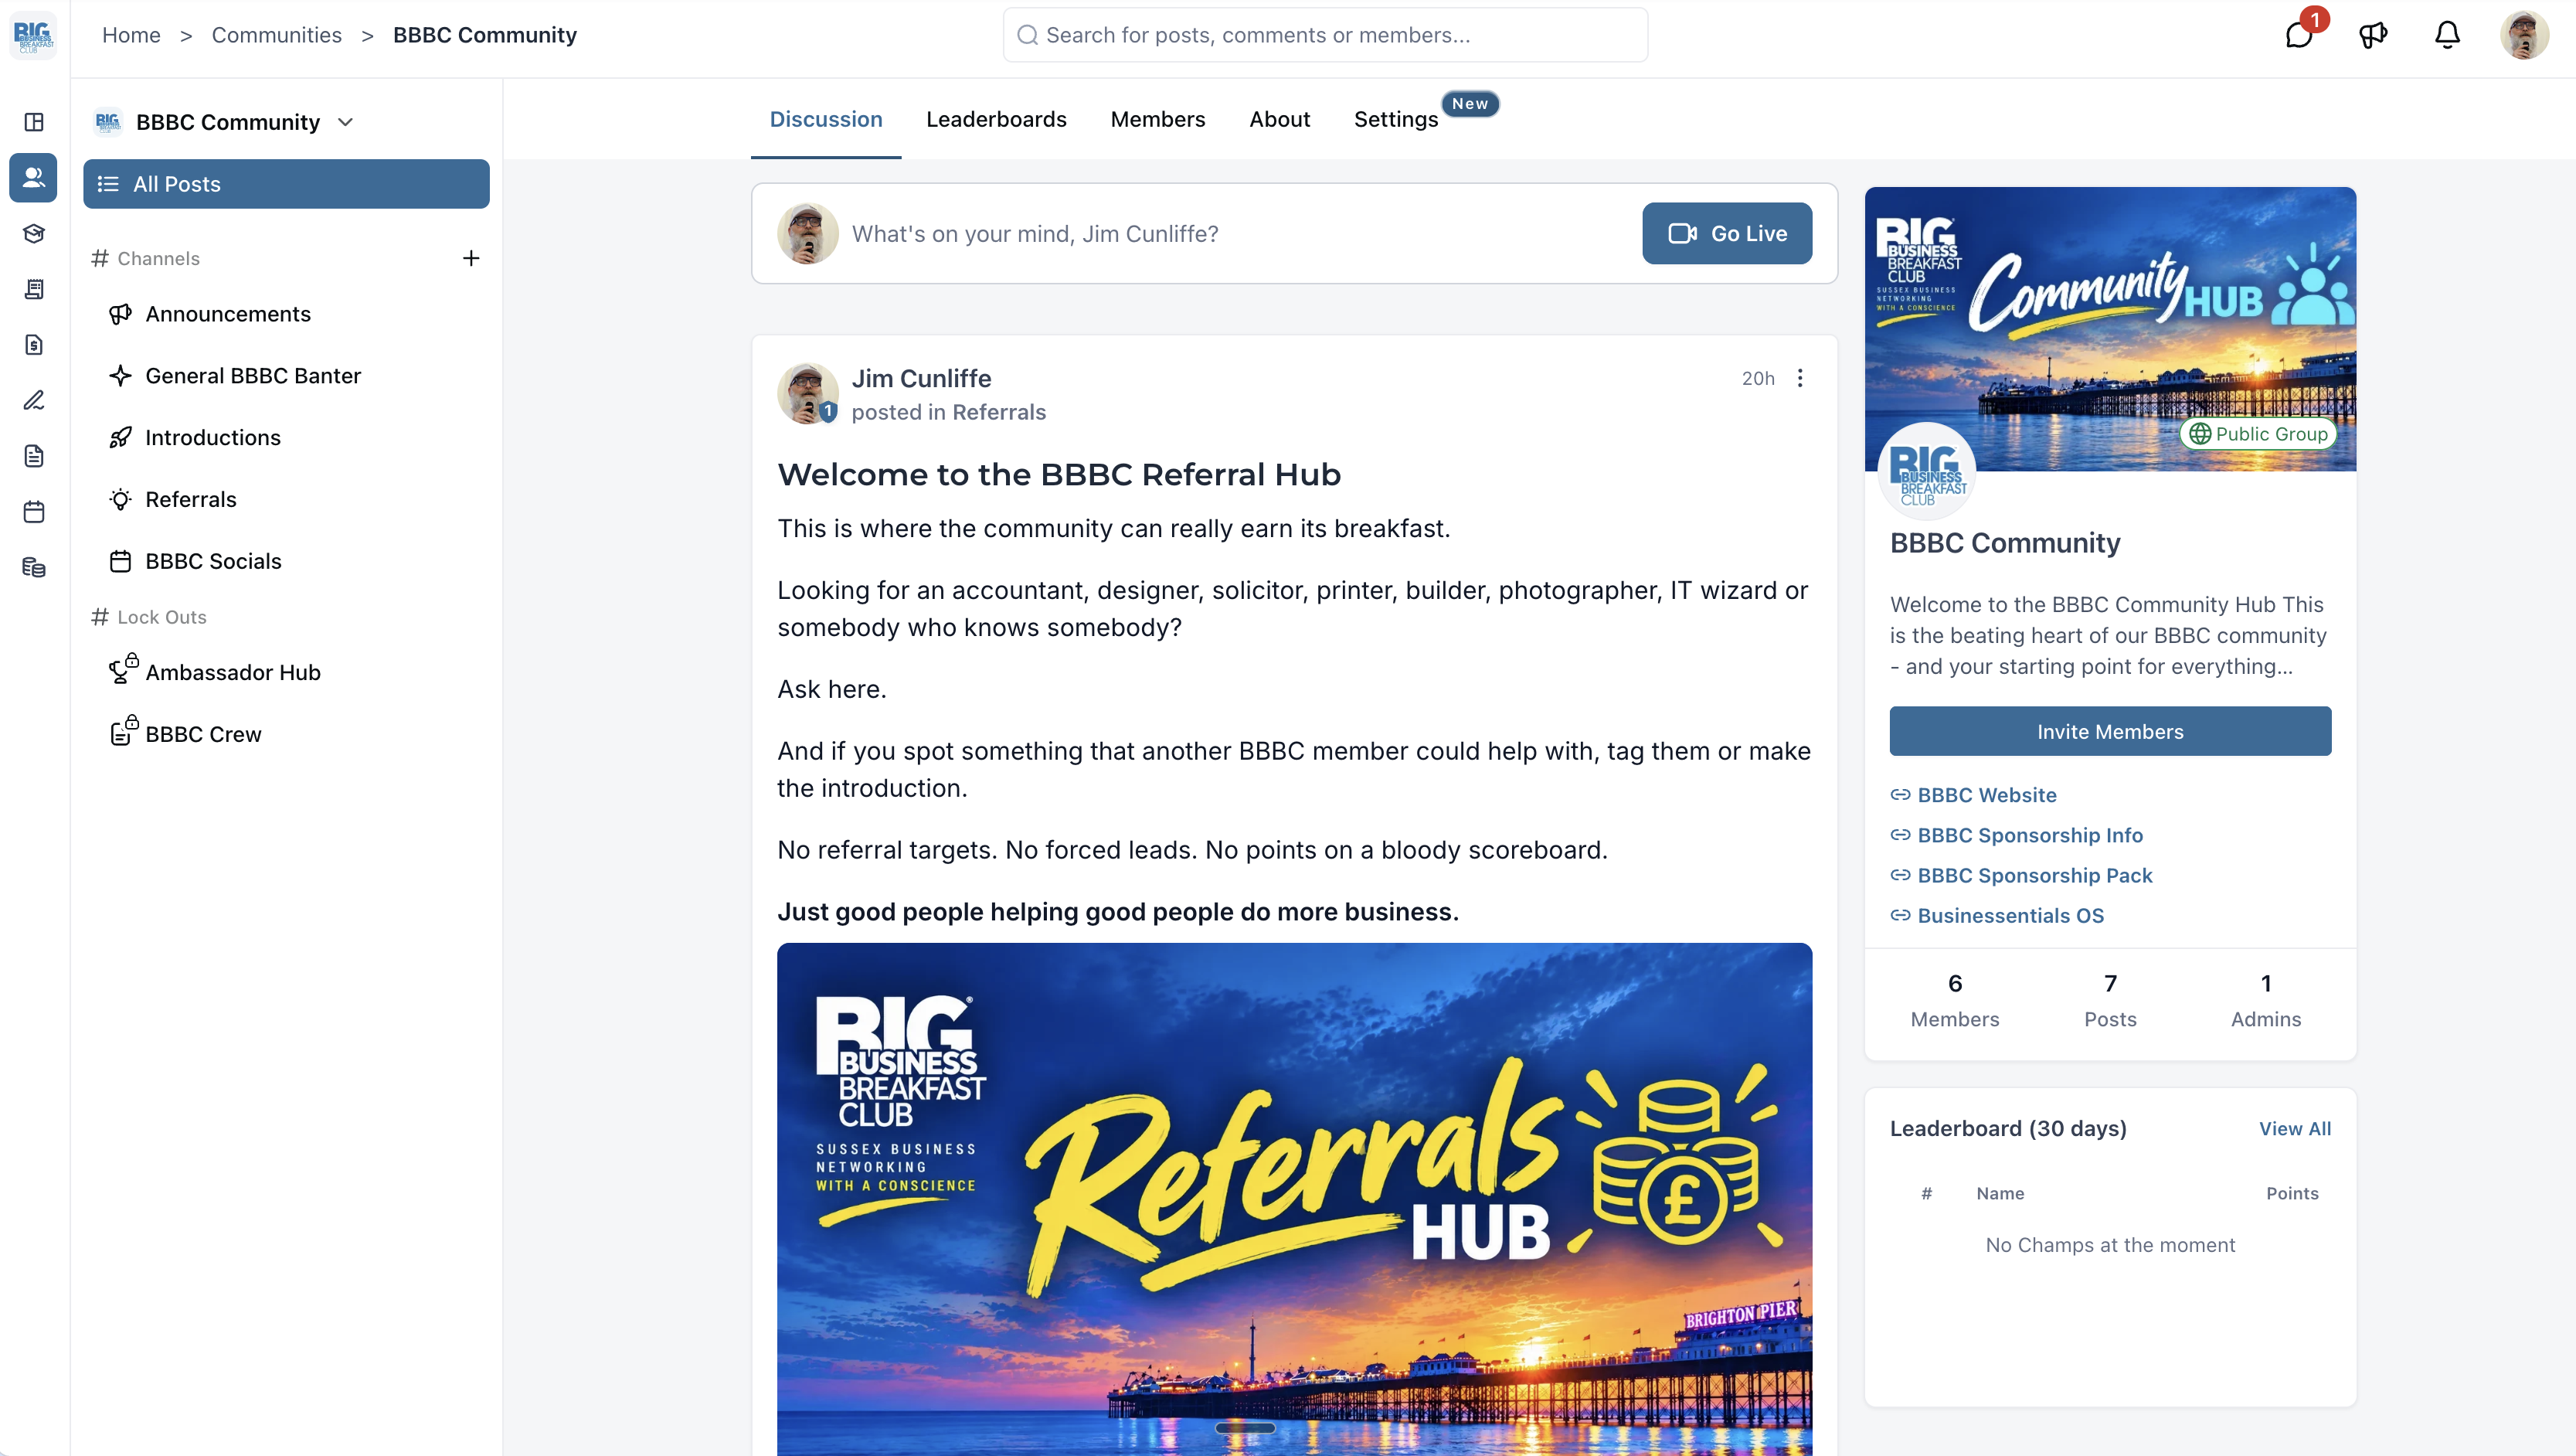Viewport: 2576px width, 1456px height.
Task: Open the text document icon in left rail
Action: 34,456
